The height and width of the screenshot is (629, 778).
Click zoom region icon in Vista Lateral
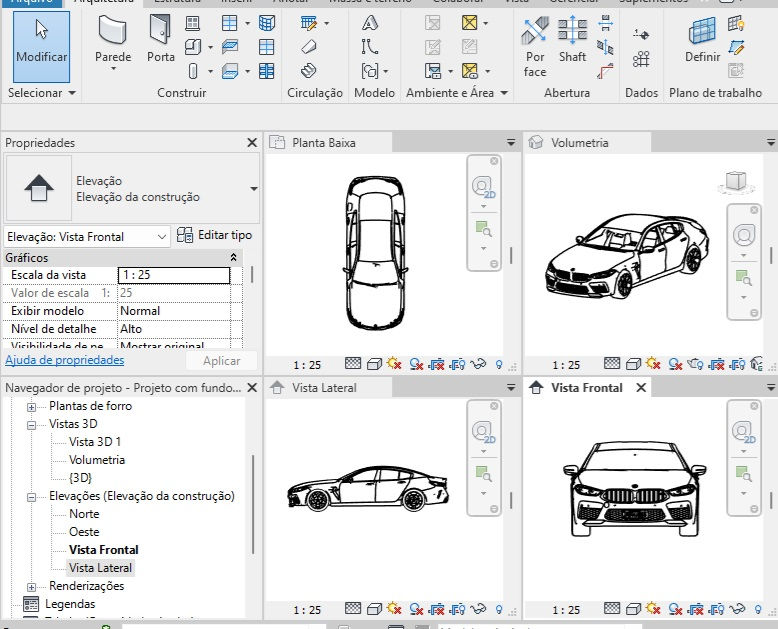(x=483, y=473)
